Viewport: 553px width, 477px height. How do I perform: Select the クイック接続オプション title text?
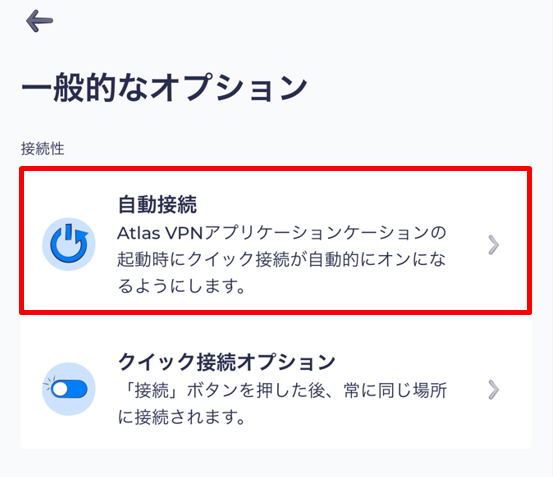point(226,362)
